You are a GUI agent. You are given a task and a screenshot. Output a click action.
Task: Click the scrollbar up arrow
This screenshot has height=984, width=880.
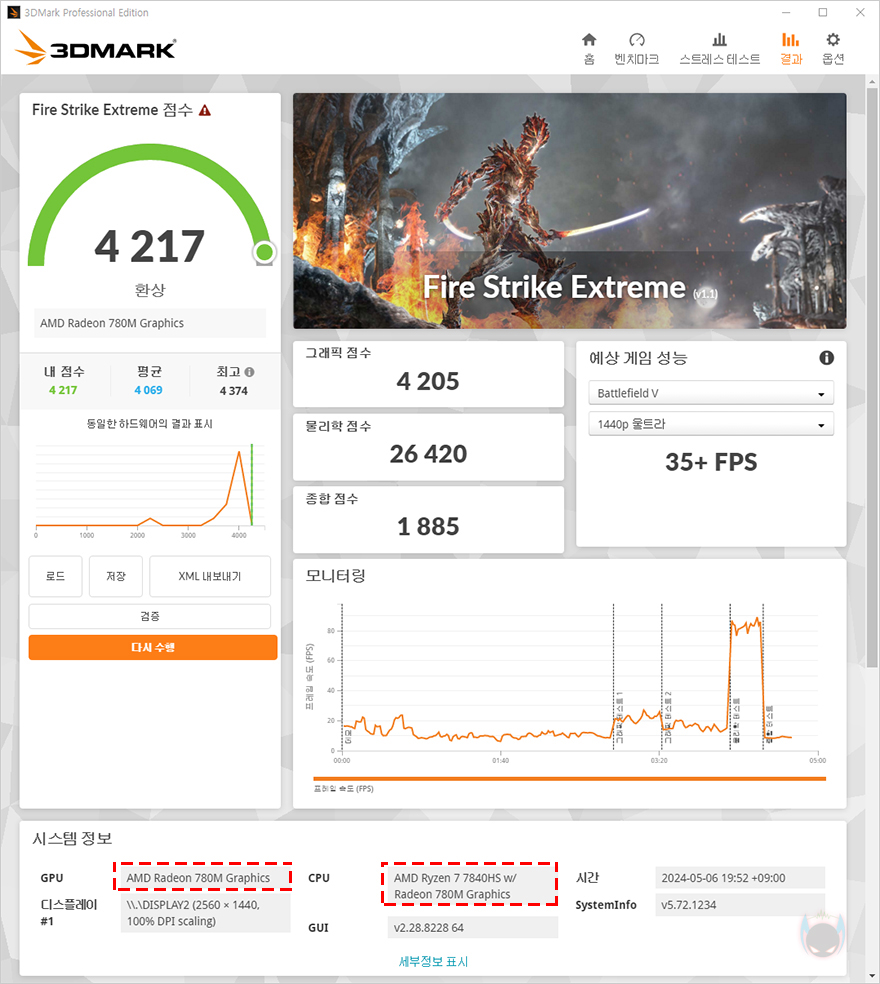[872, 81]
